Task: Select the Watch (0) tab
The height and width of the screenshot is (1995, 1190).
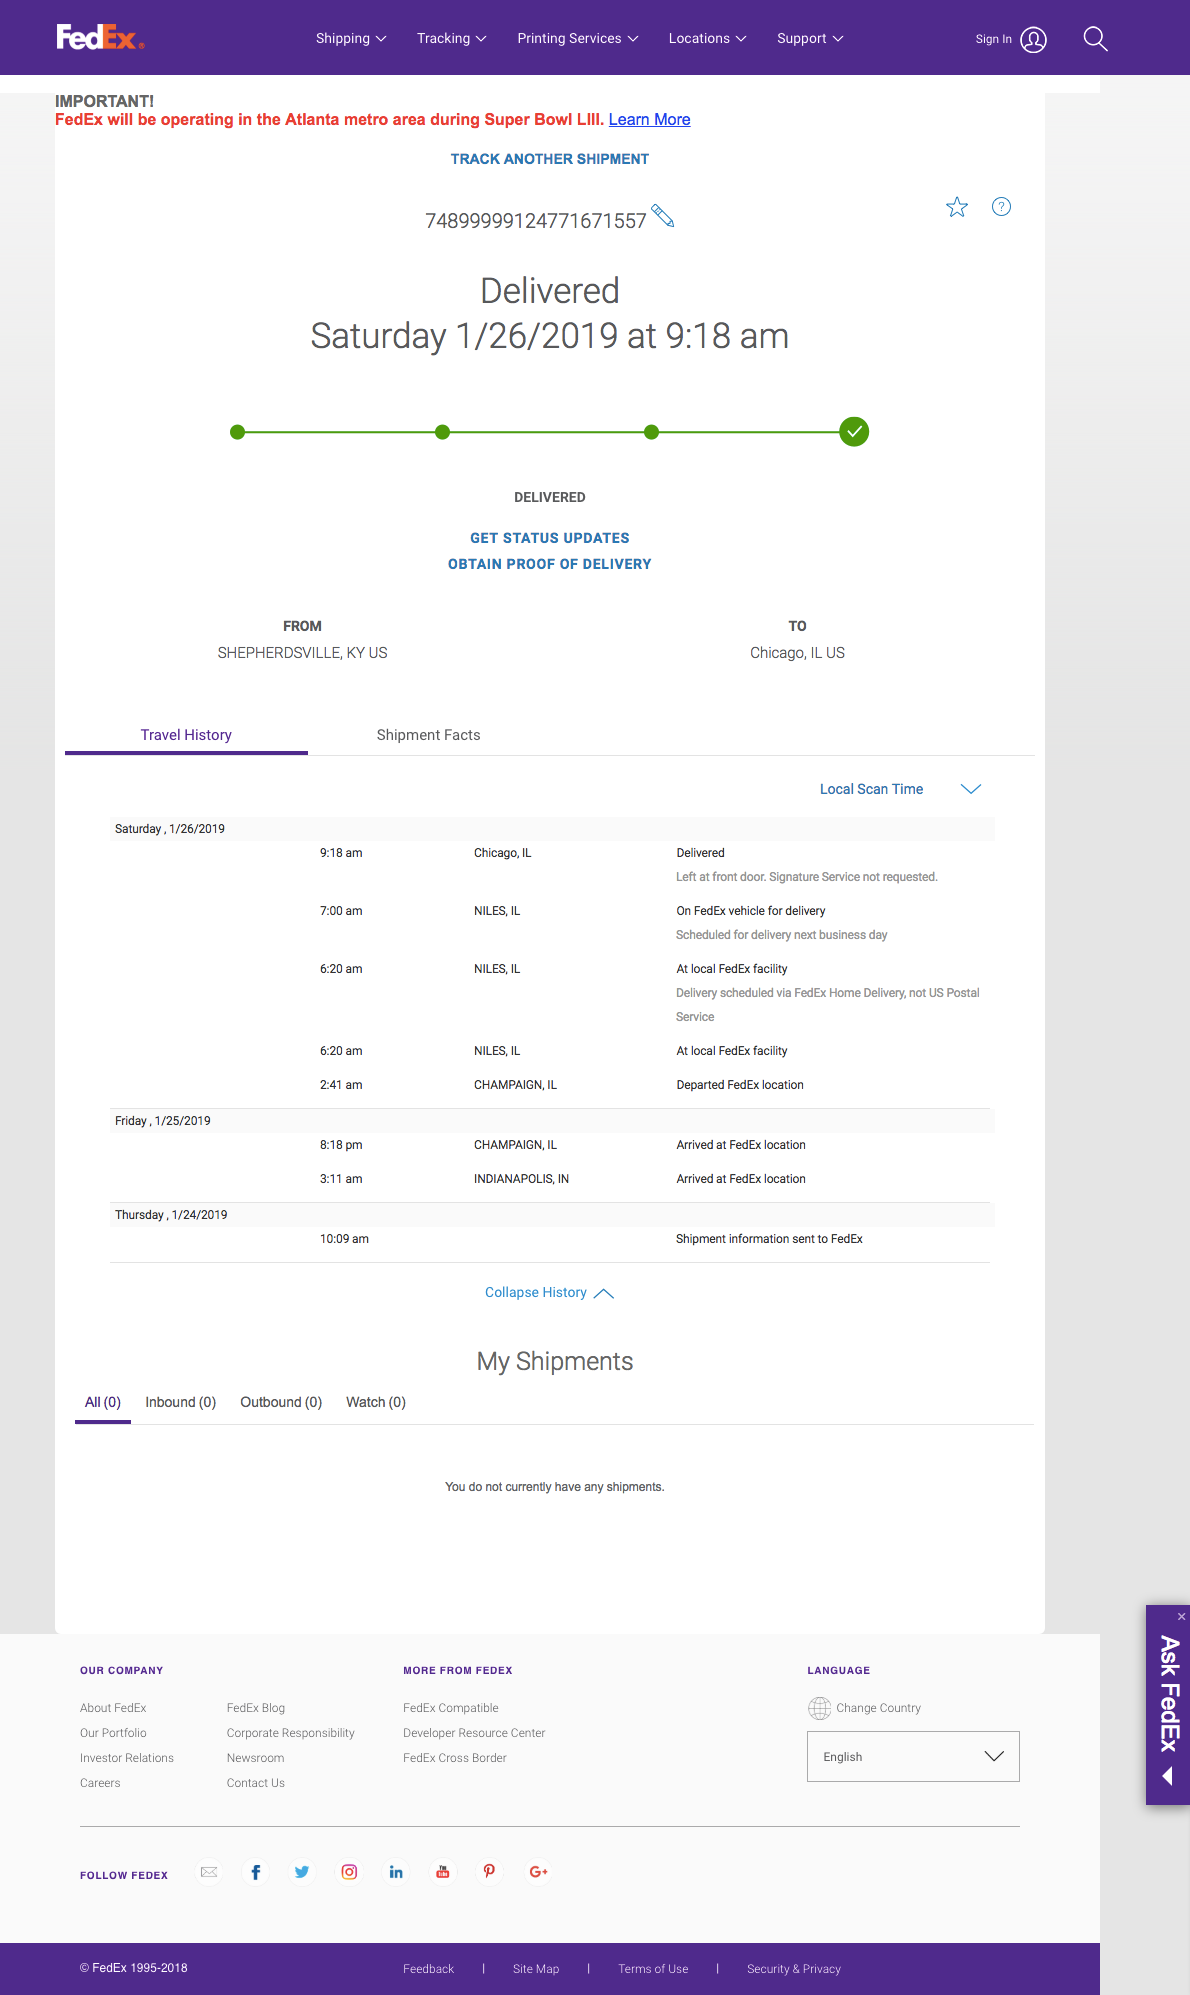Action: pos(376,1402)
